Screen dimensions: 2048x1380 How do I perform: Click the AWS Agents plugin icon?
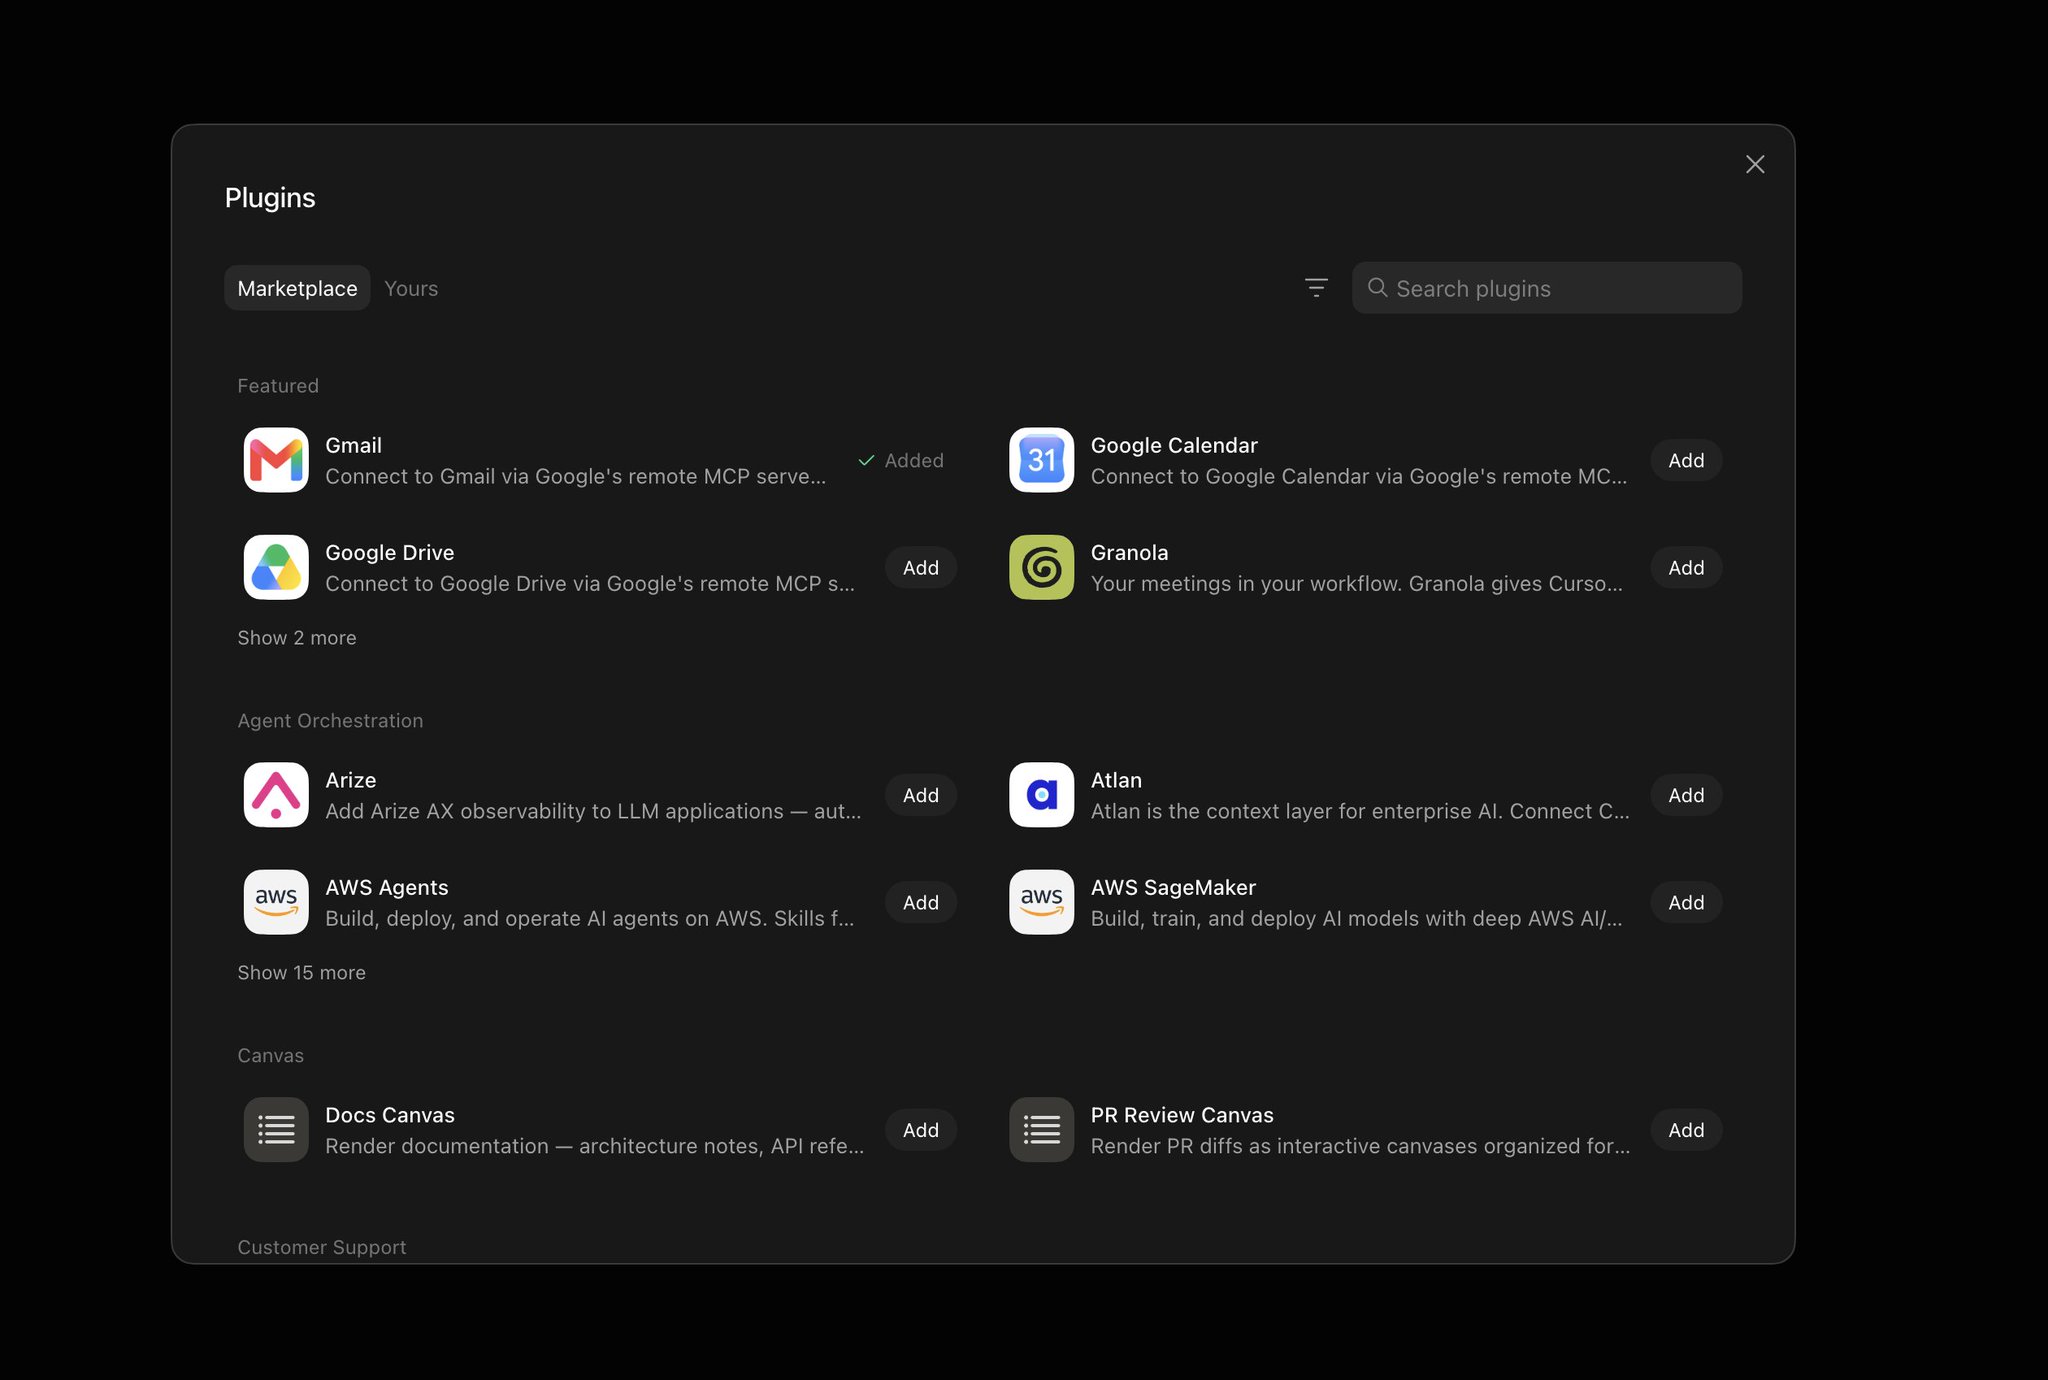tap(276, 902)
